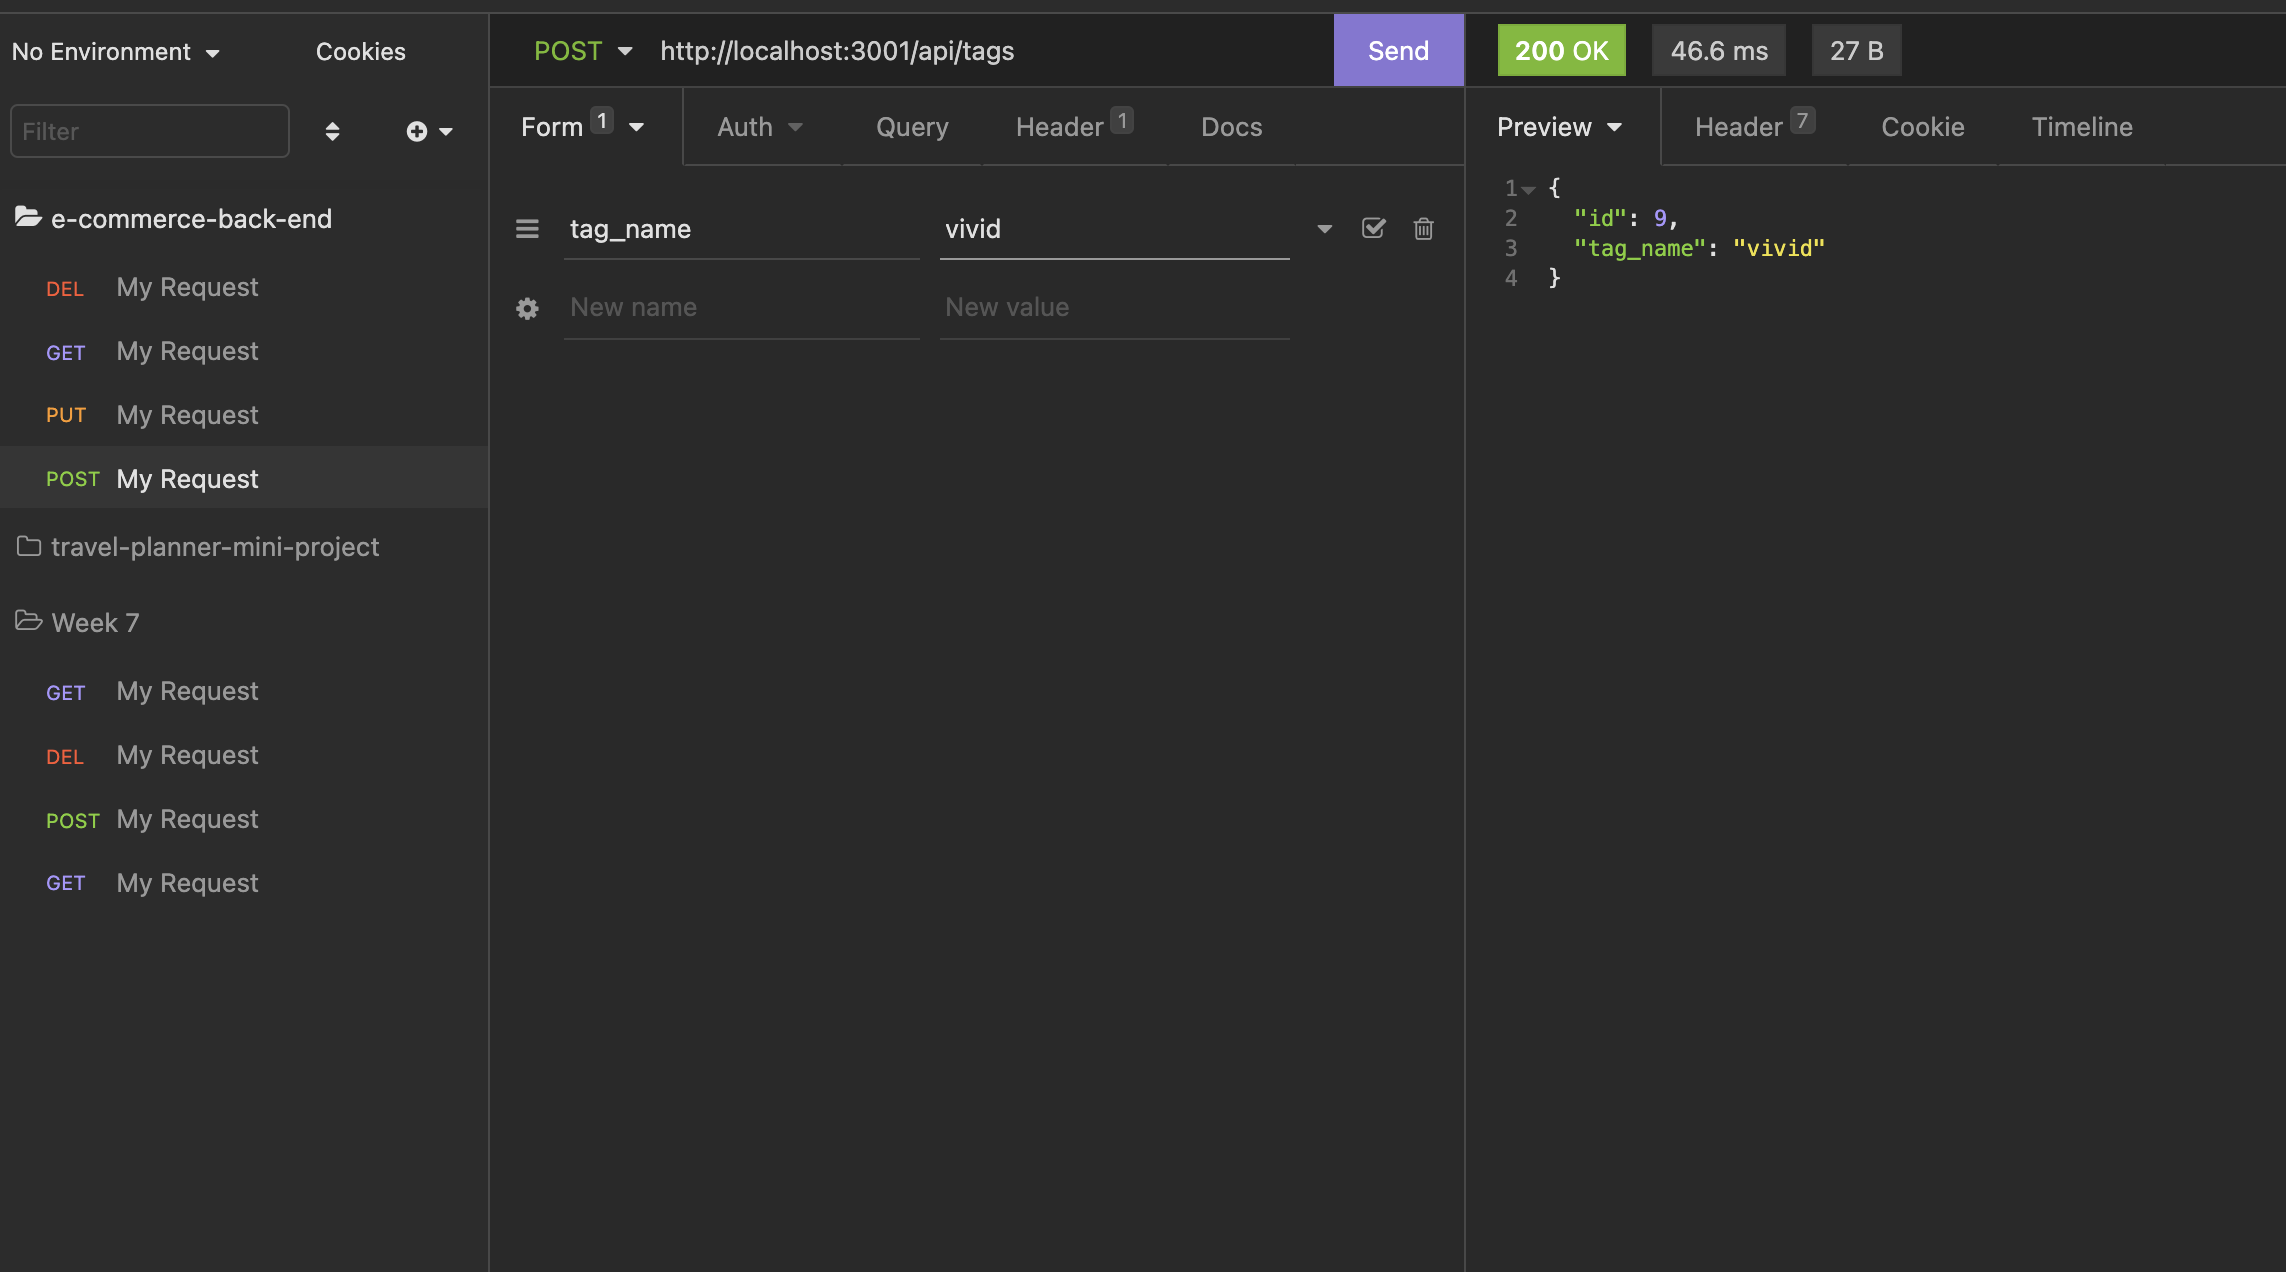
Task: Collapse JSON line 1 fold arrow
Action: 1529,190
